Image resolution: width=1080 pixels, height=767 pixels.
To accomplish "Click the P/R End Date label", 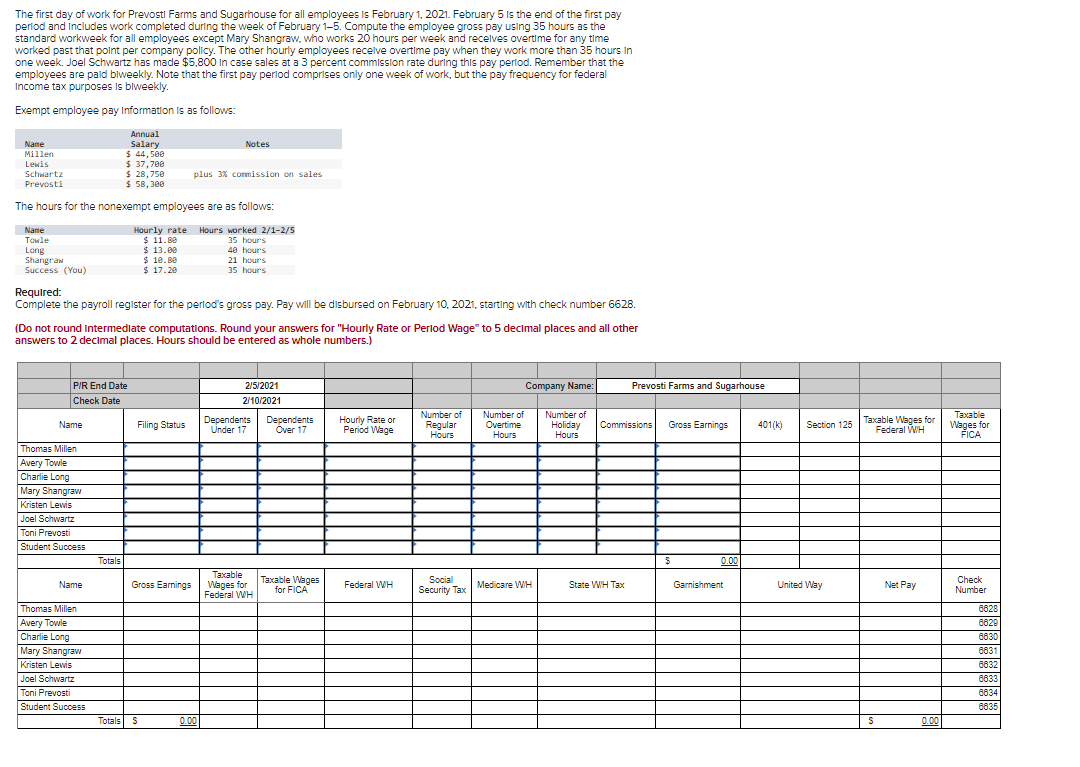I will click(x=100, y=386).
